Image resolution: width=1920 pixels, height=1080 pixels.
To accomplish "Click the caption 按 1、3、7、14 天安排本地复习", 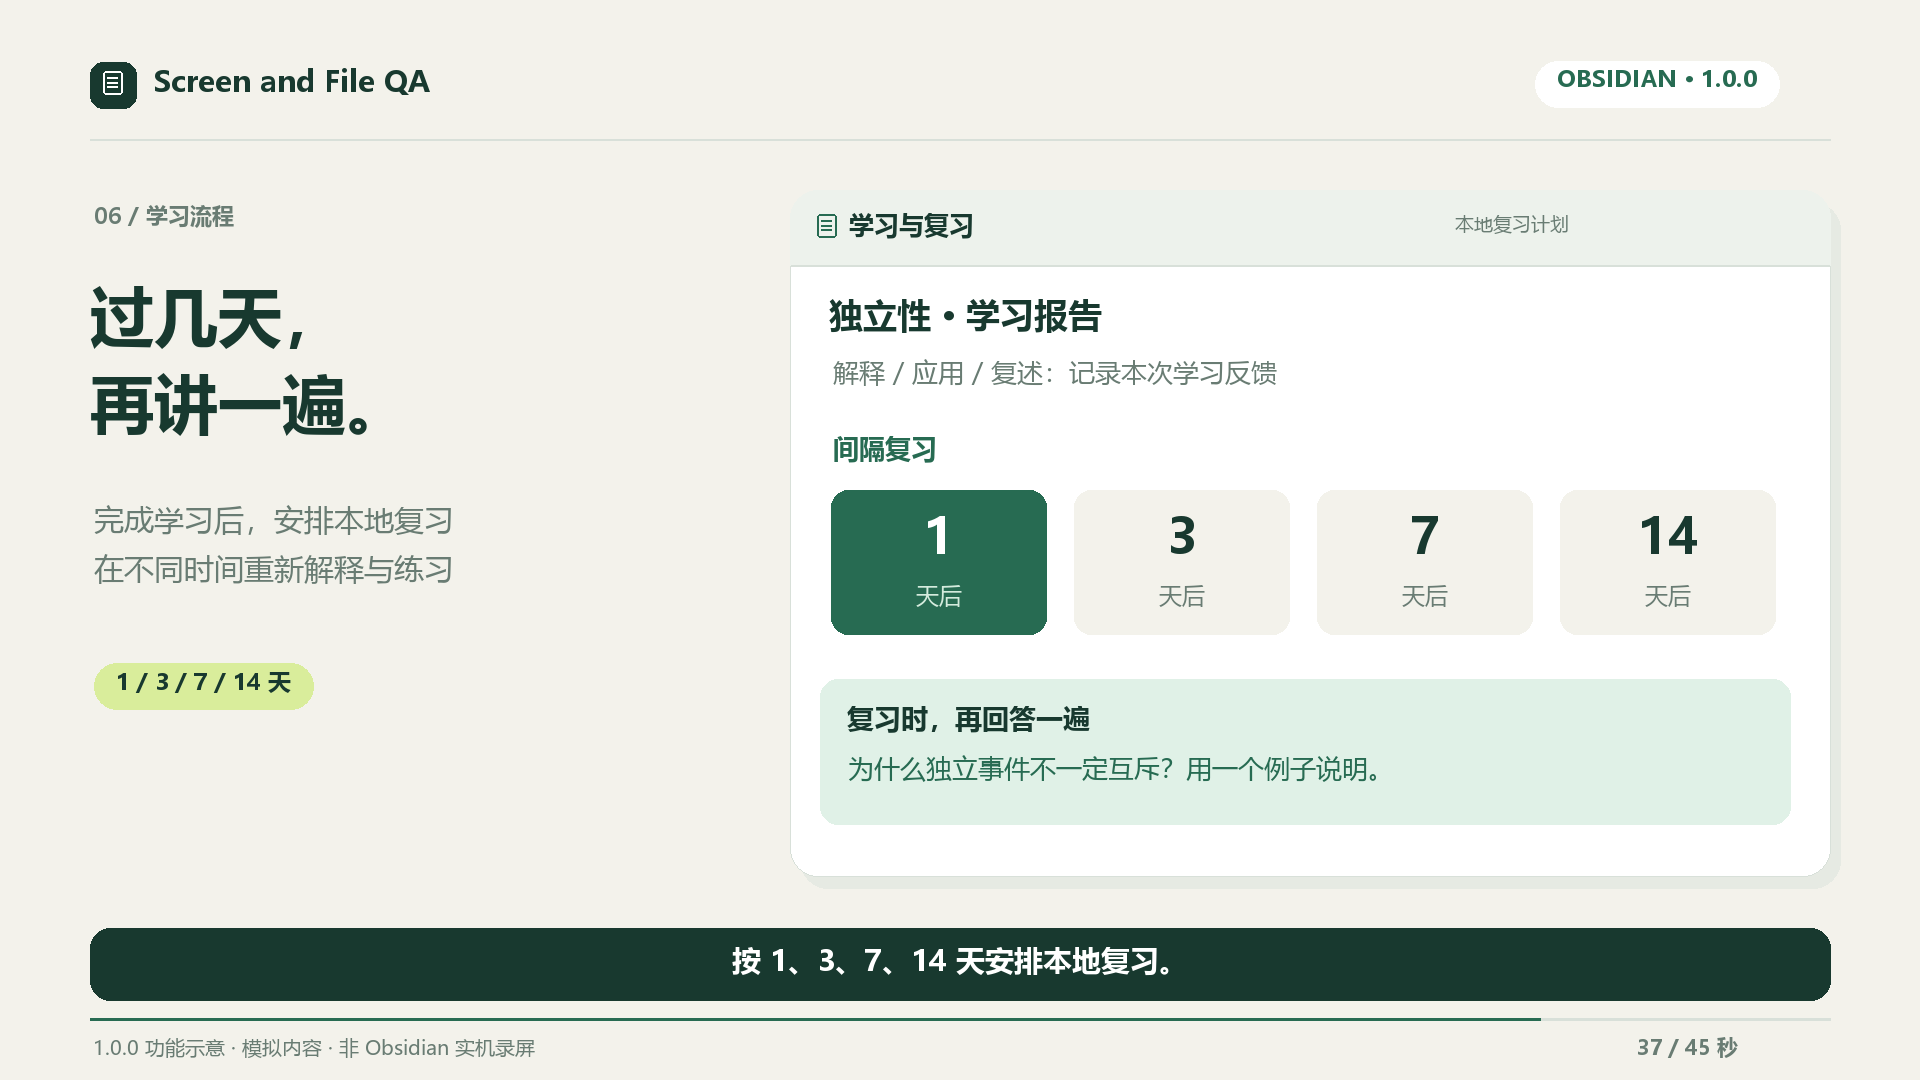I will 960,964.
